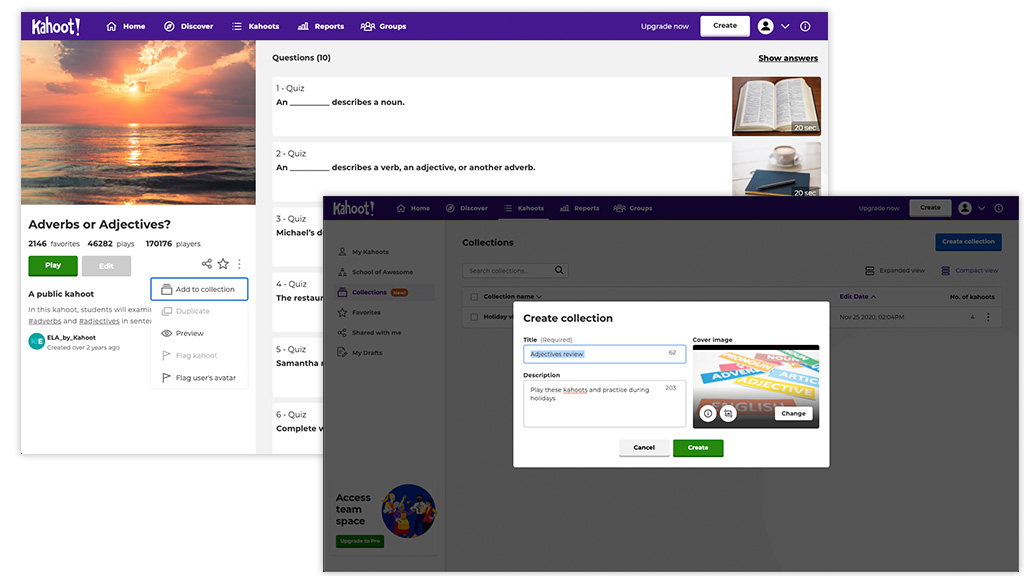Open the Kahoots tab in the back window
Screen dimensions: 1024x576
tap(255, 26)
